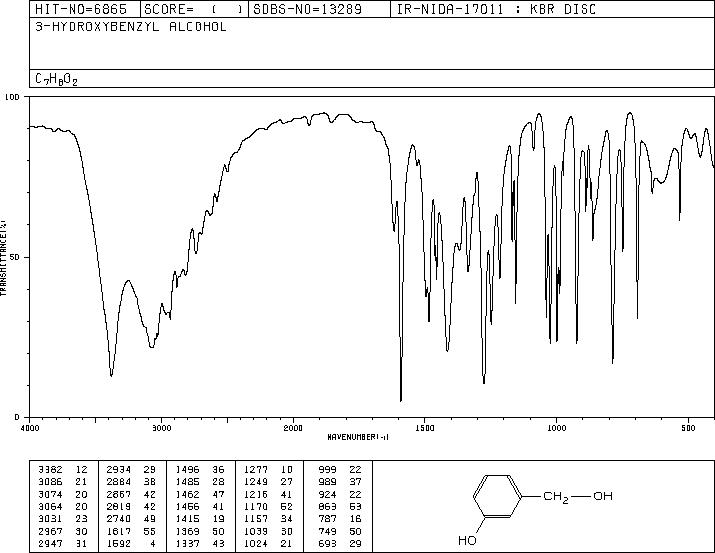Image resolution: width=715 pixels, height=553 pixels.
Task: Click the 4000 wavenumber axis label
Action: coord(30,428)
